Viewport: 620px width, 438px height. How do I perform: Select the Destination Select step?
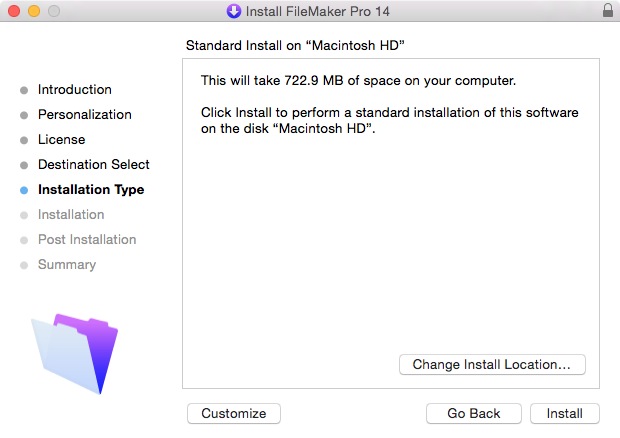click(94, 164)
